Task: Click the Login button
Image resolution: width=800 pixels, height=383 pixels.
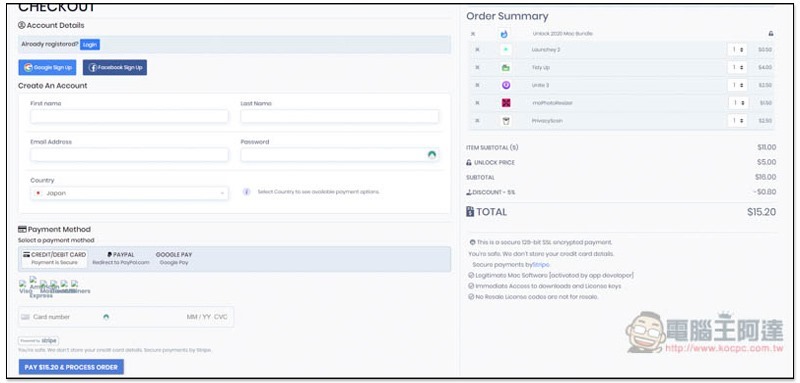Action: coord(90,44)
